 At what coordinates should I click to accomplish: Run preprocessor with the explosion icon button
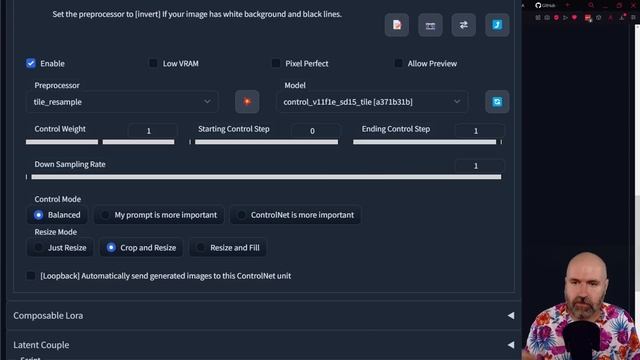click(x=247, y=102)
